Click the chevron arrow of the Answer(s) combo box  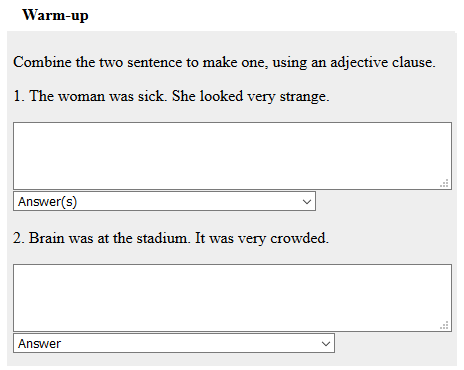point(307,202)
